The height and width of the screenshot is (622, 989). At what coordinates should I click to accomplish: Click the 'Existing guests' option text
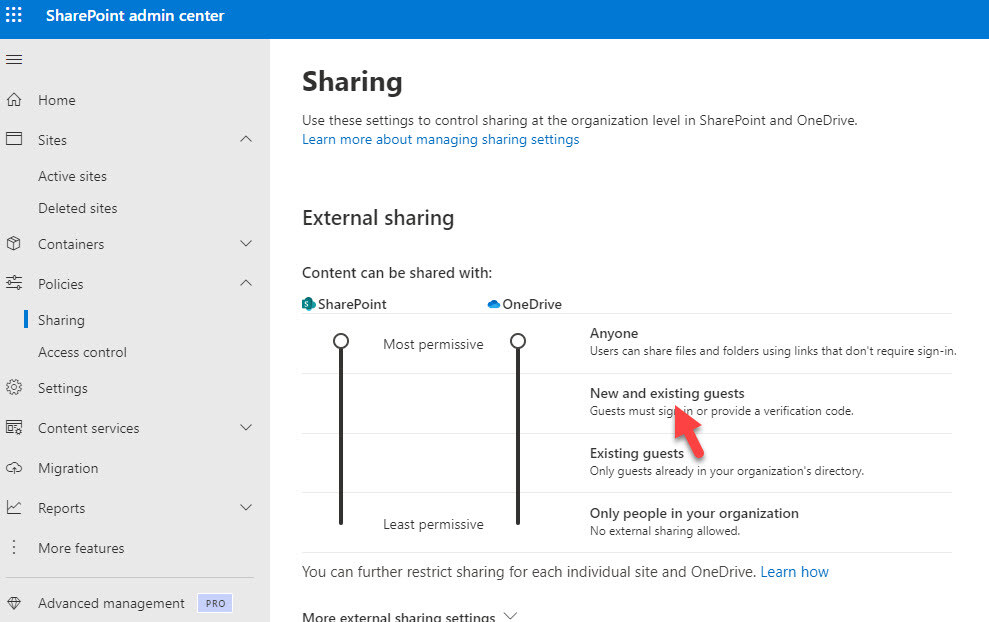click(636, 453)
